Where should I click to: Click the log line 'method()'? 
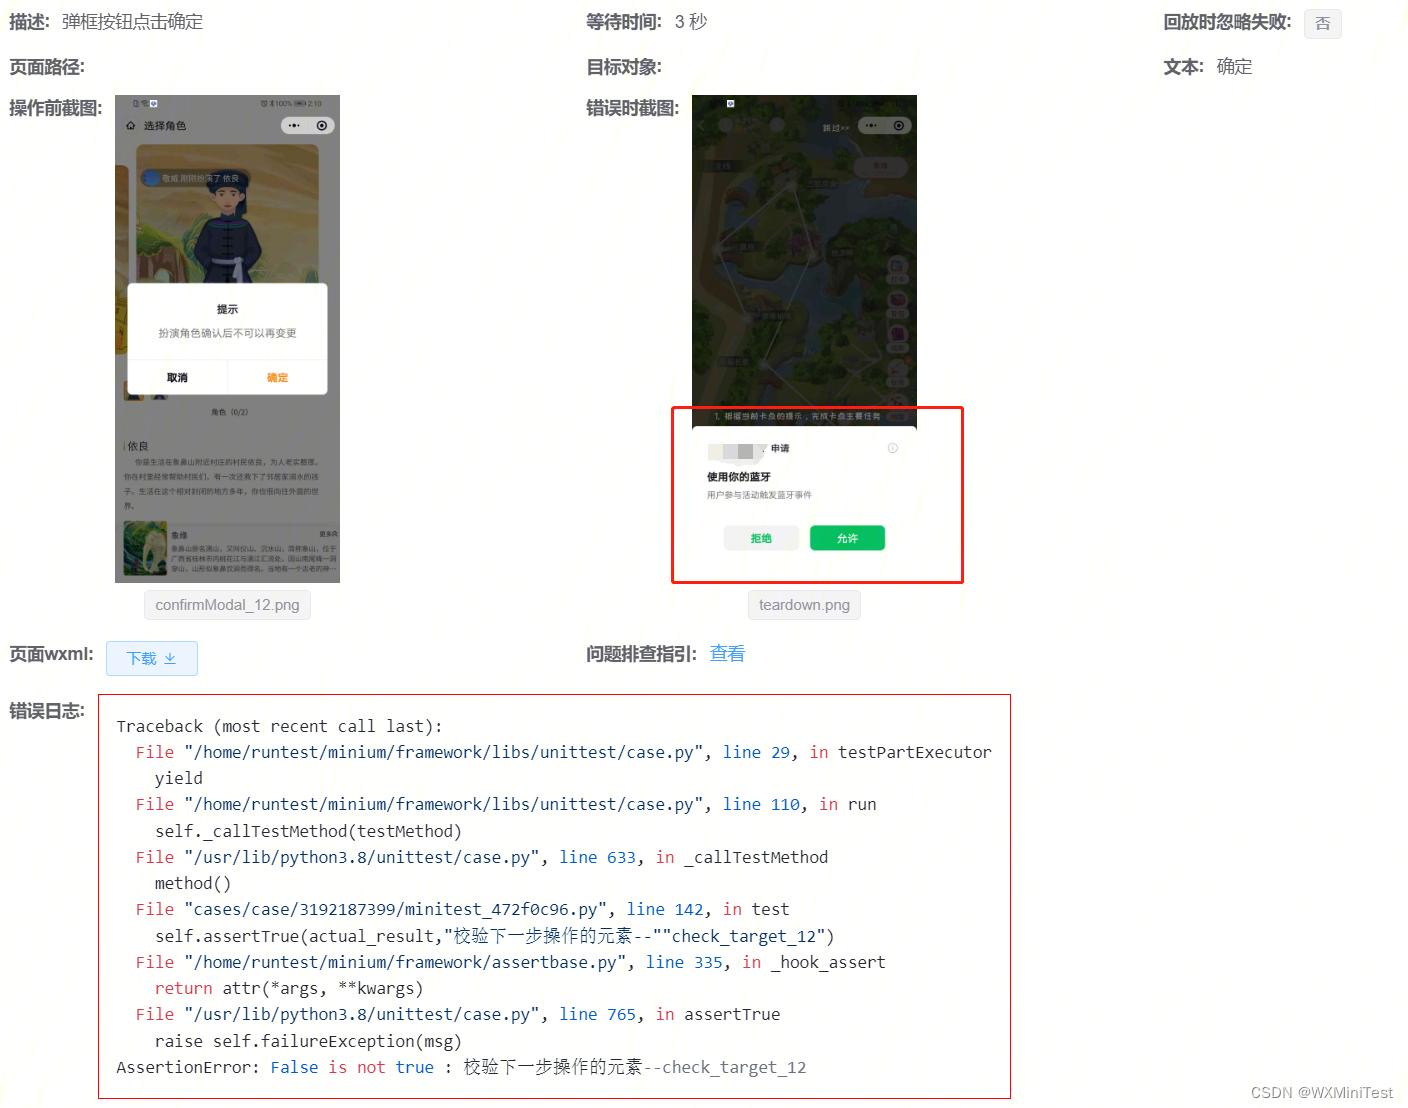click(192, 883)
